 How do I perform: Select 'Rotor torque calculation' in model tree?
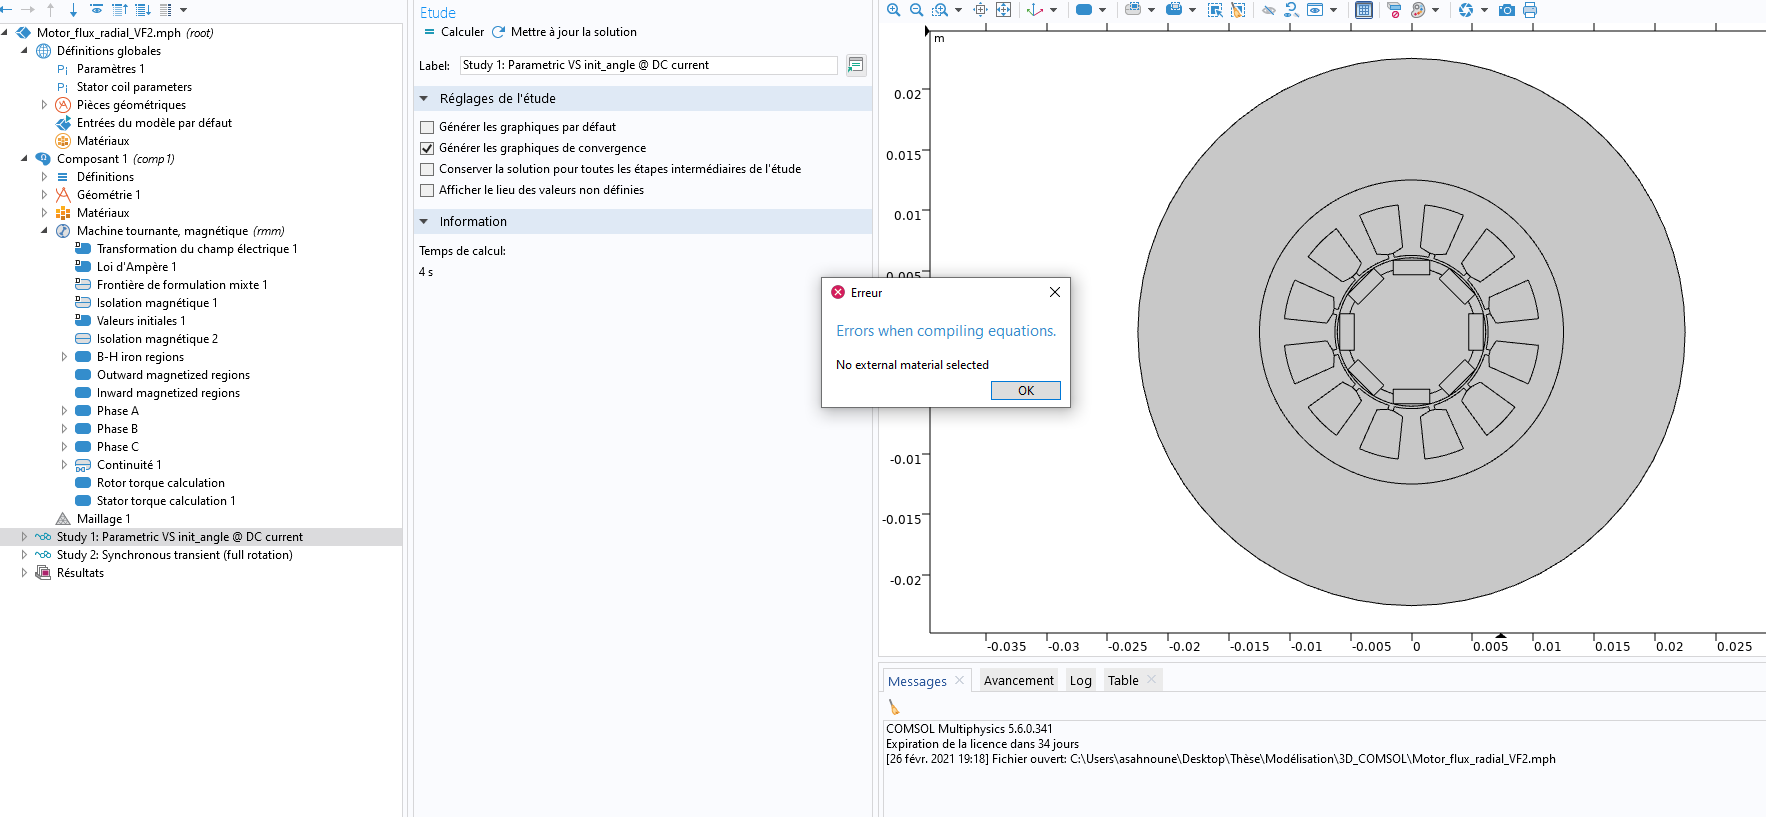pyautogui.click(x=160, y=483)
